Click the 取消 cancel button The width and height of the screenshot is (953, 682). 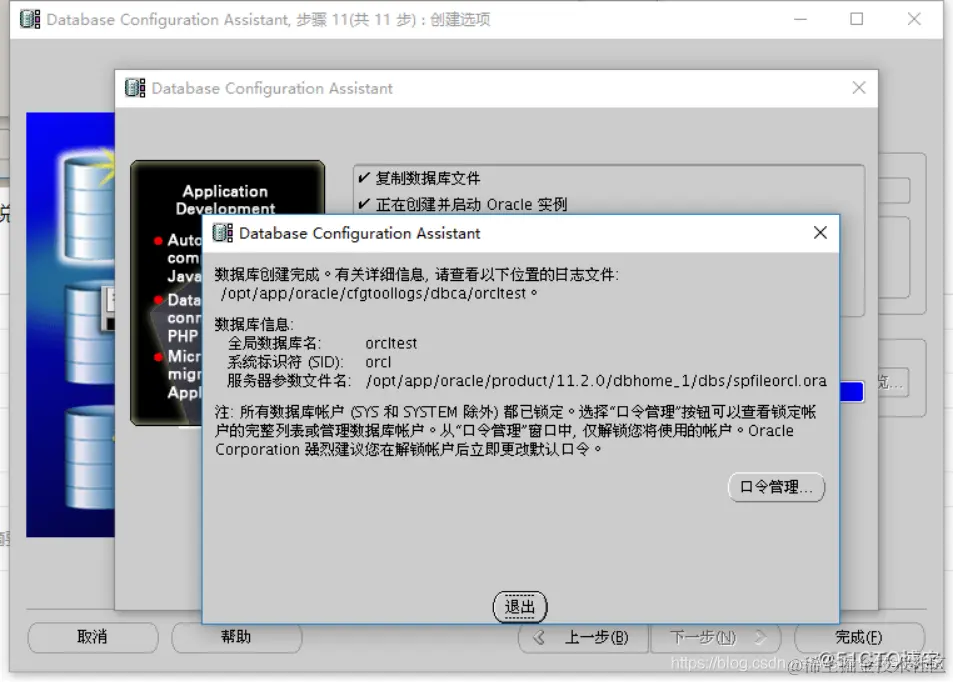[x=92, y=638]
